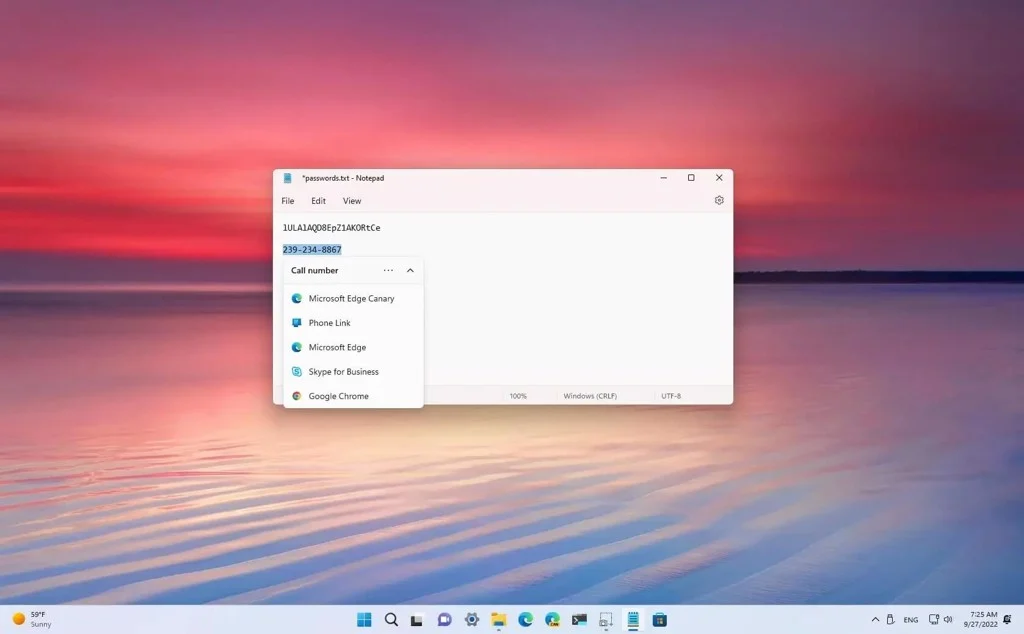Image resolution: width=1024 pixels, height=634 pixels.
Task: Select Google Chrome in the Call number list
Action: point(353,396)
